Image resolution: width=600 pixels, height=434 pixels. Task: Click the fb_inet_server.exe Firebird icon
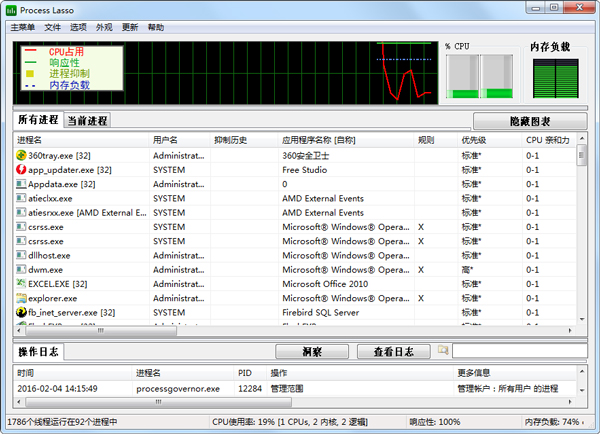click(21, 312)
